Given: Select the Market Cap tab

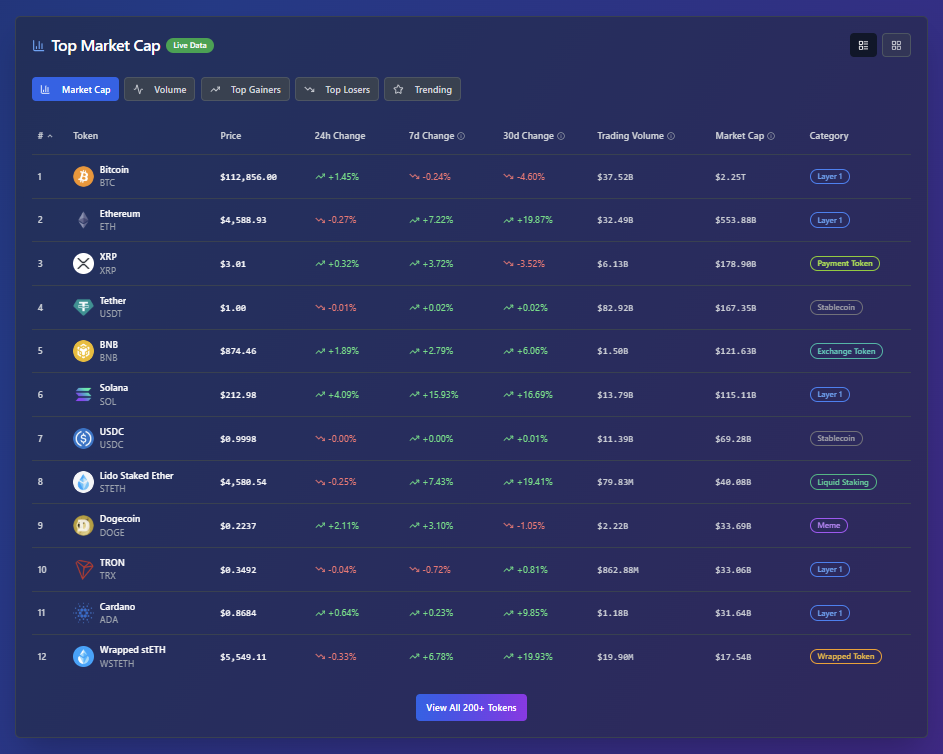Looking at the screenshot, I should [75, 89].
